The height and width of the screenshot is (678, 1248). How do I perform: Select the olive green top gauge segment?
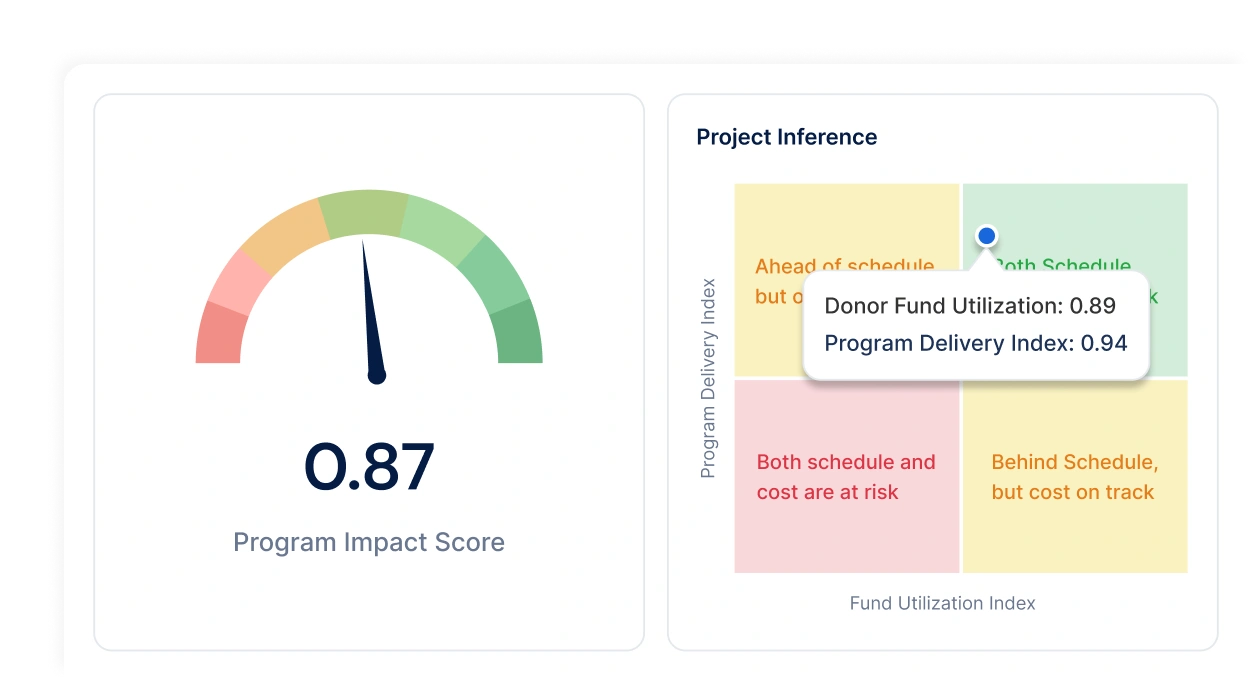tap(364, 212)
